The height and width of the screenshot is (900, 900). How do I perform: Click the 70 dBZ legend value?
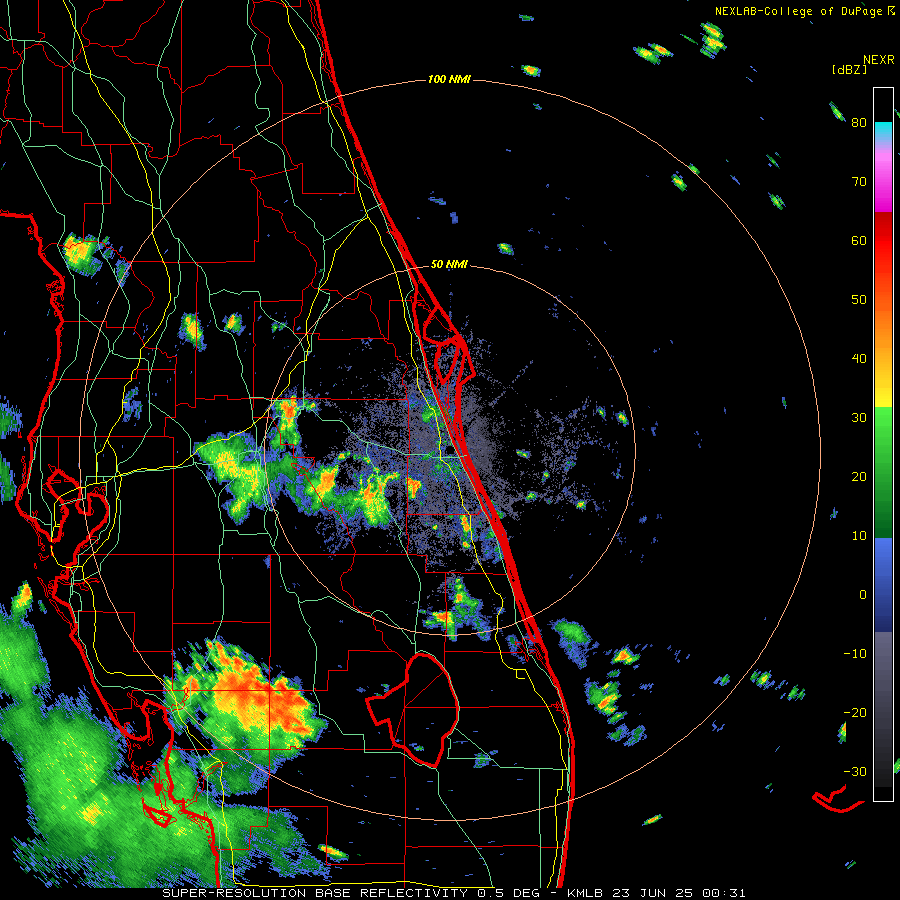(859, 182)
